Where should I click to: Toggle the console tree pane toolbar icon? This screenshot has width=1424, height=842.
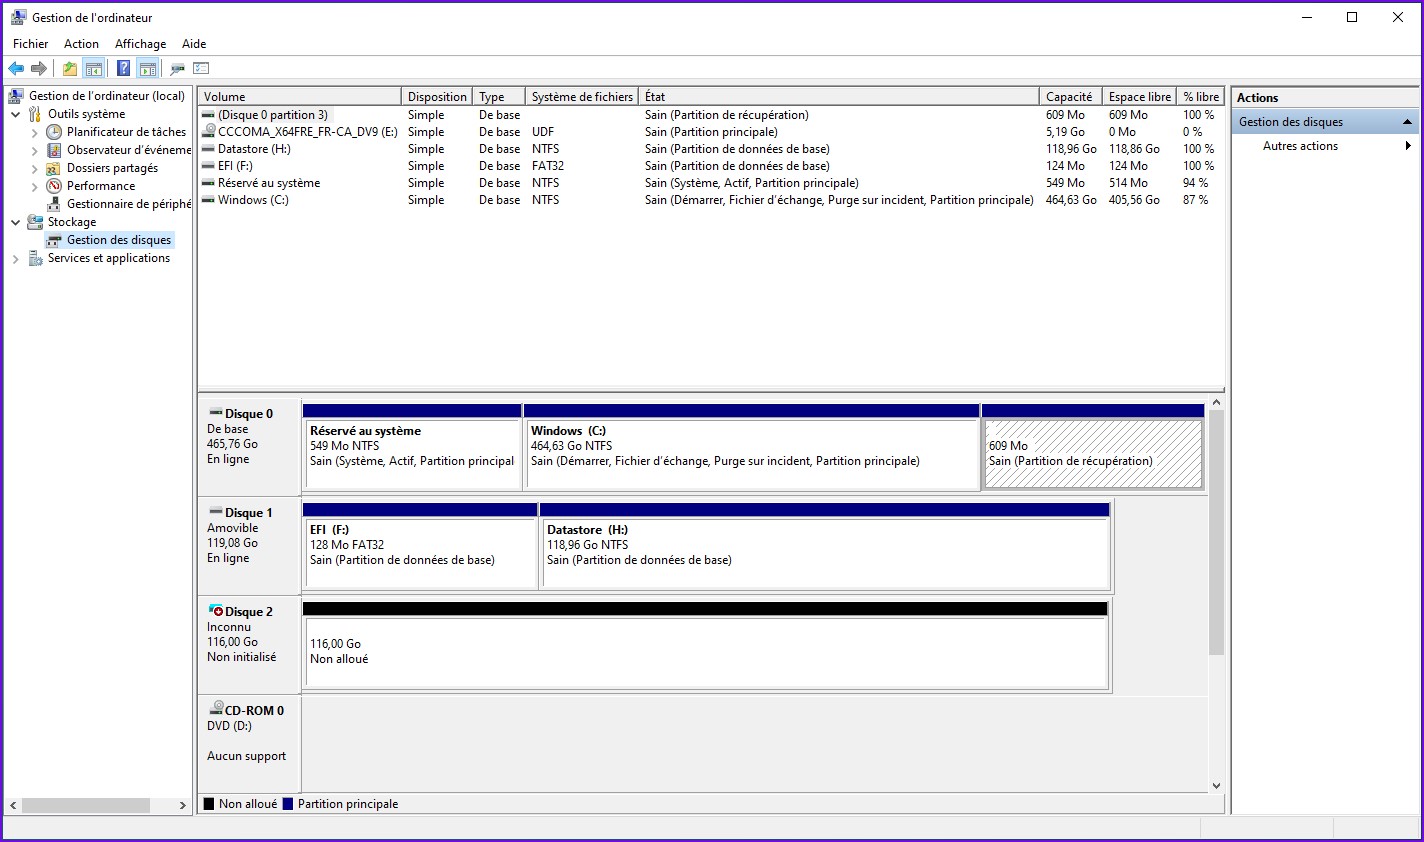94,68
